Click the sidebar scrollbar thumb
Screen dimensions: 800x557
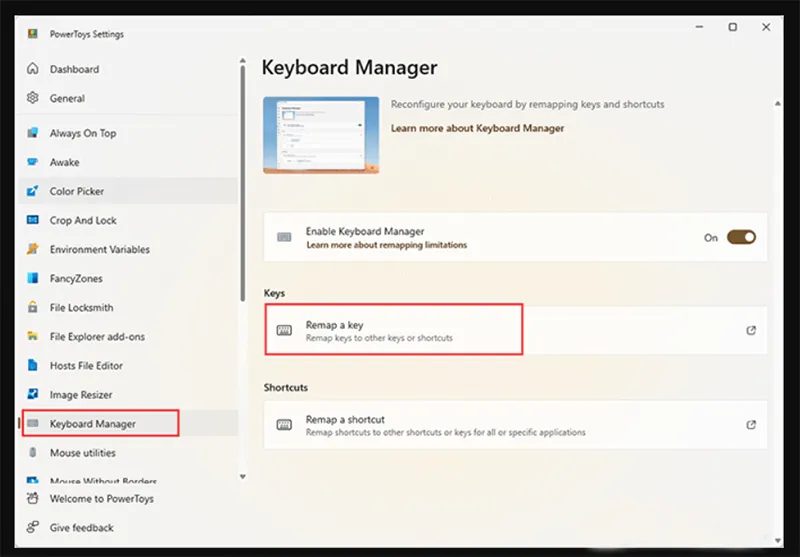click(x=243, y=184)
